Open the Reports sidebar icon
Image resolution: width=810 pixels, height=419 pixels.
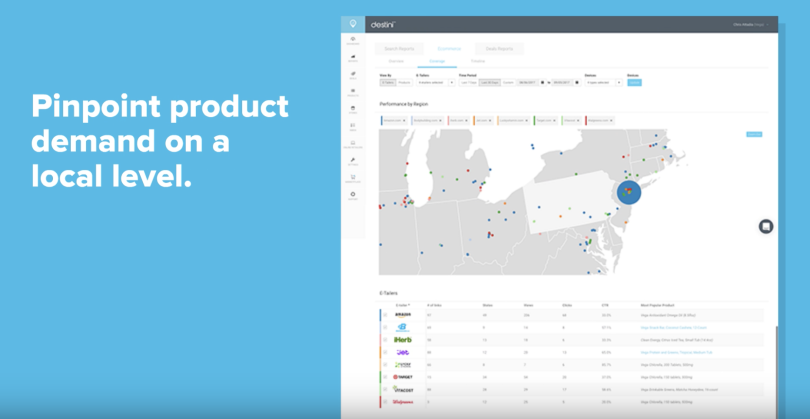[353, 58]
